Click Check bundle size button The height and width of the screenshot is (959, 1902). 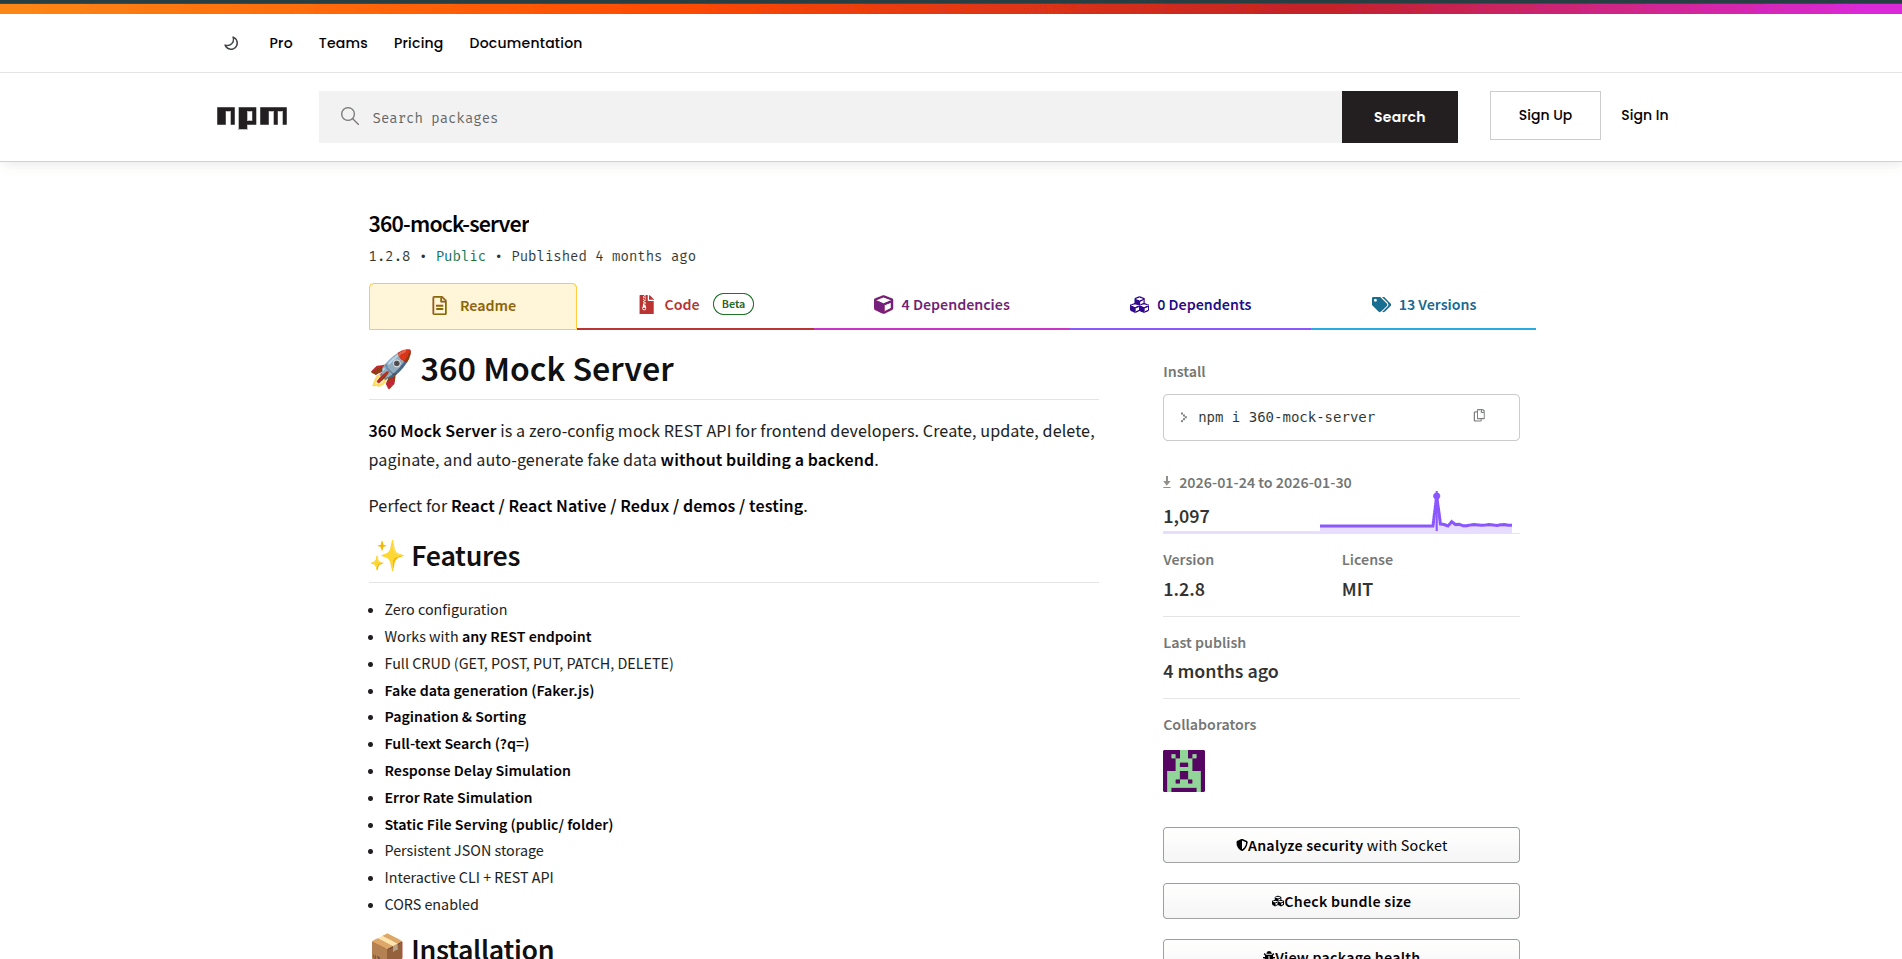1341,901
